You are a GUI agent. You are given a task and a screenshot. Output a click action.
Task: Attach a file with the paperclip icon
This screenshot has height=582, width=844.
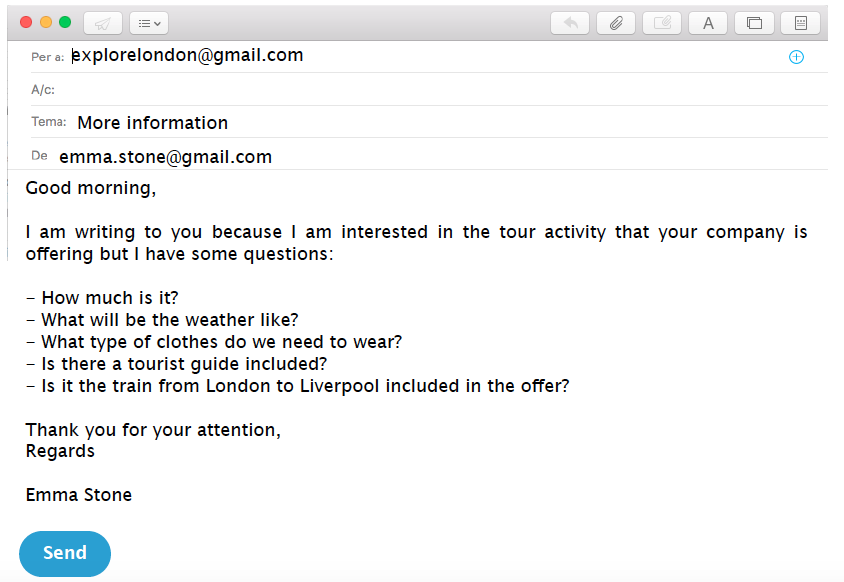pos(616,23)
